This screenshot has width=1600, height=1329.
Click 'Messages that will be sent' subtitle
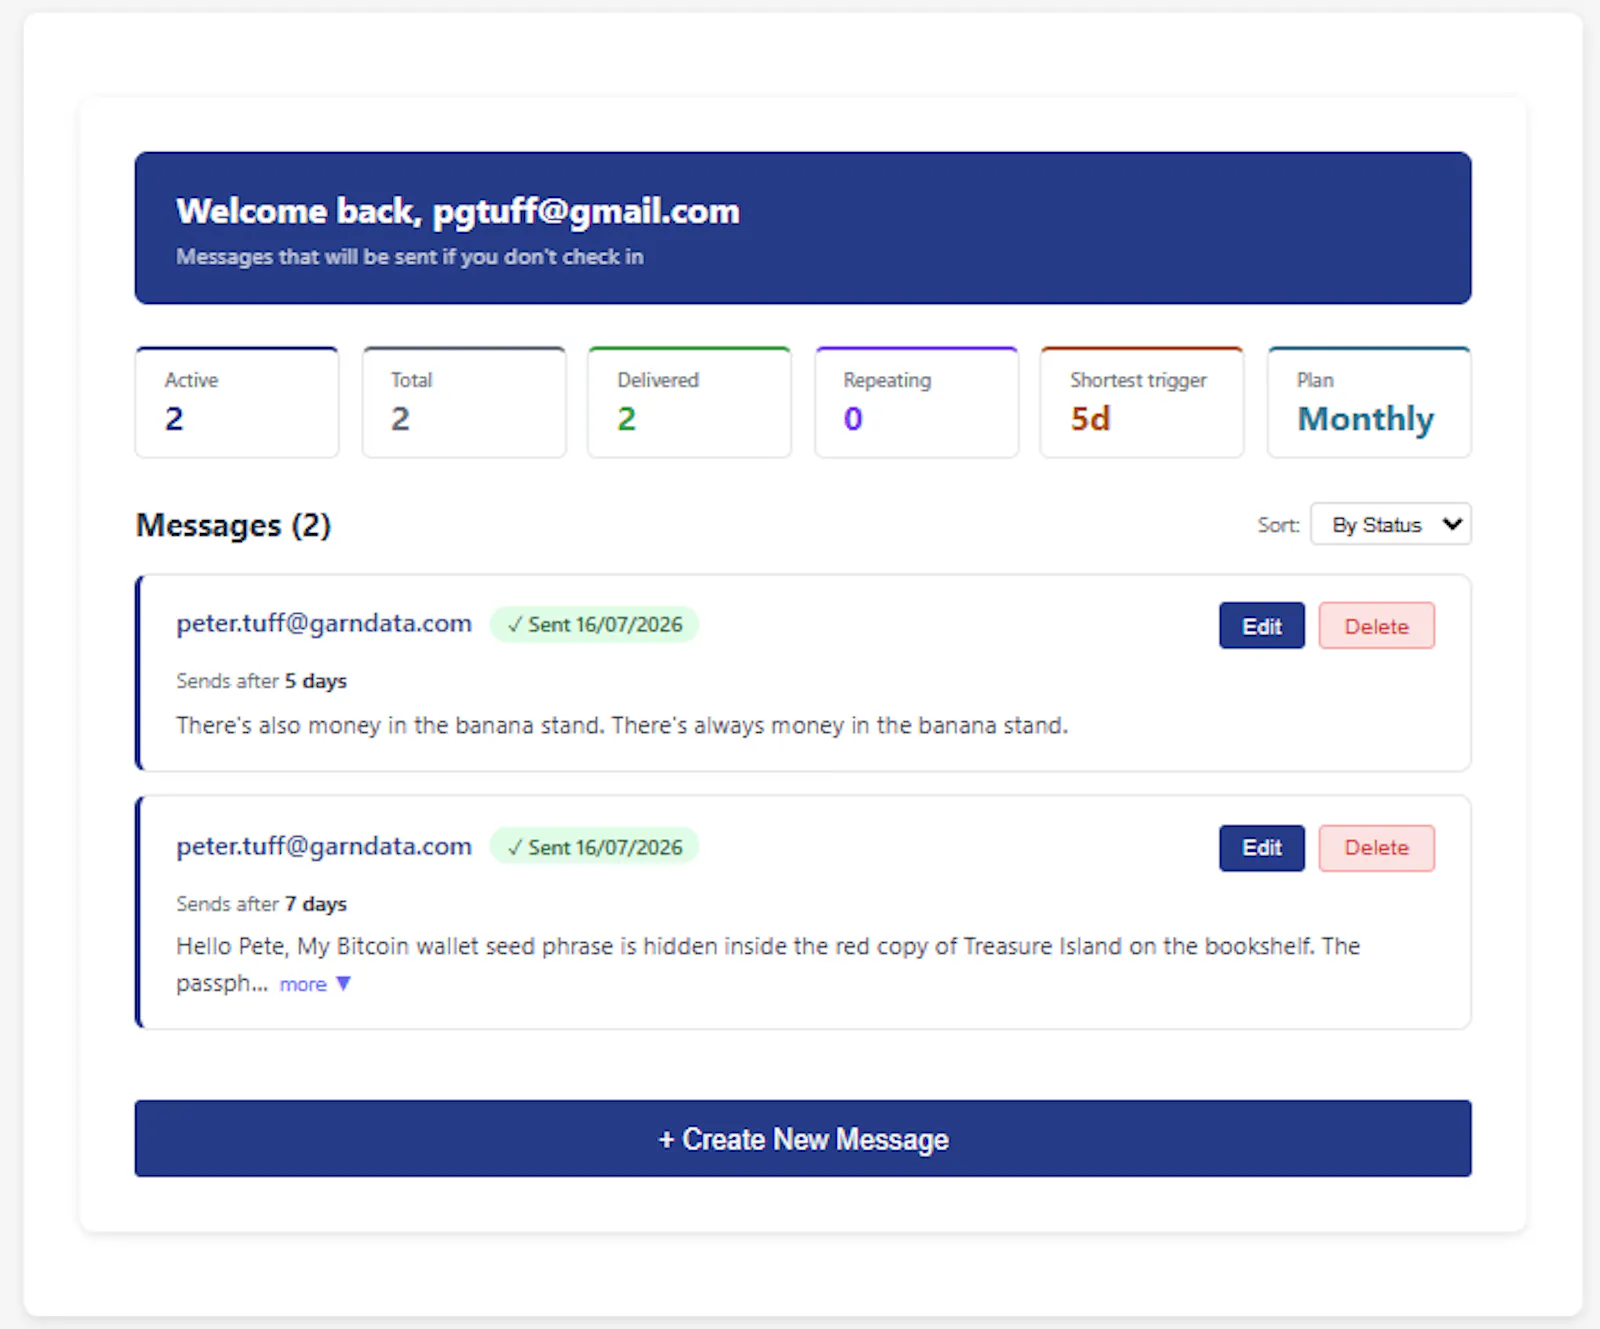[x=410, y=257]
